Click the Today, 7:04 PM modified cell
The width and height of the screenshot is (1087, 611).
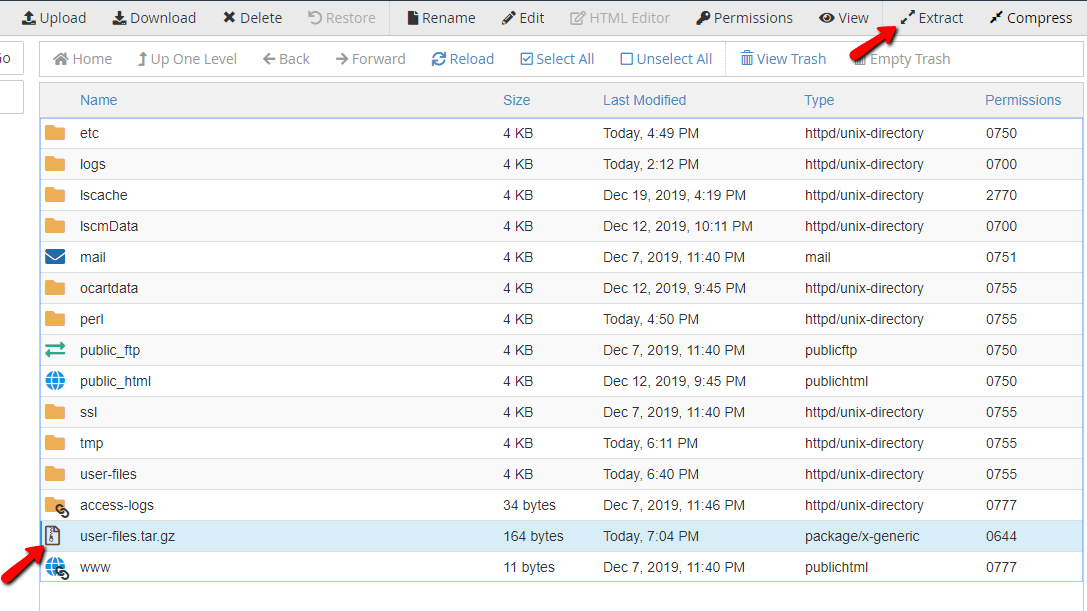(x=651, y=536)
